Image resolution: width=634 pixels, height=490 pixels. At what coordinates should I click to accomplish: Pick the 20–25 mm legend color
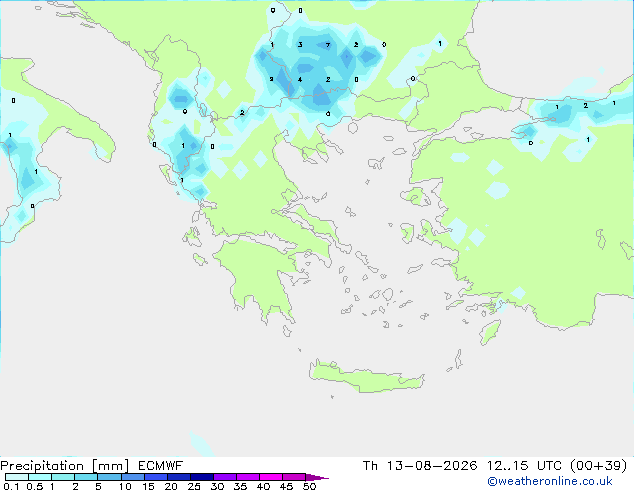tap(178, 477)
